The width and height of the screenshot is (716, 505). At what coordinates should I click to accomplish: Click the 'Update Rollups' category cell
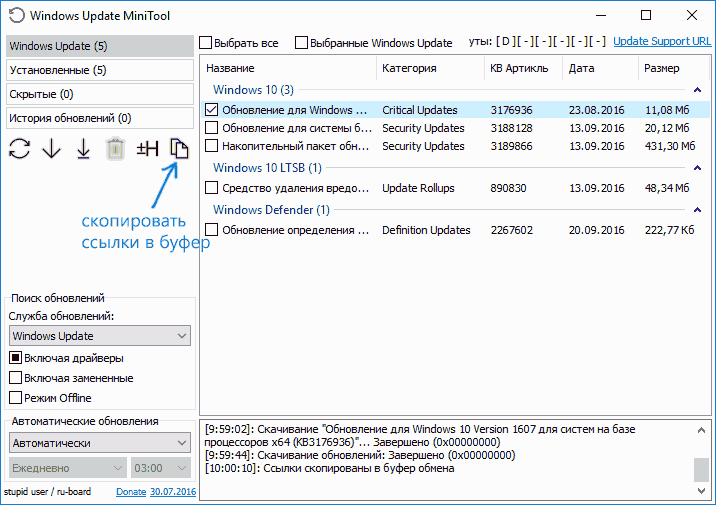click(x=418, y=188)
